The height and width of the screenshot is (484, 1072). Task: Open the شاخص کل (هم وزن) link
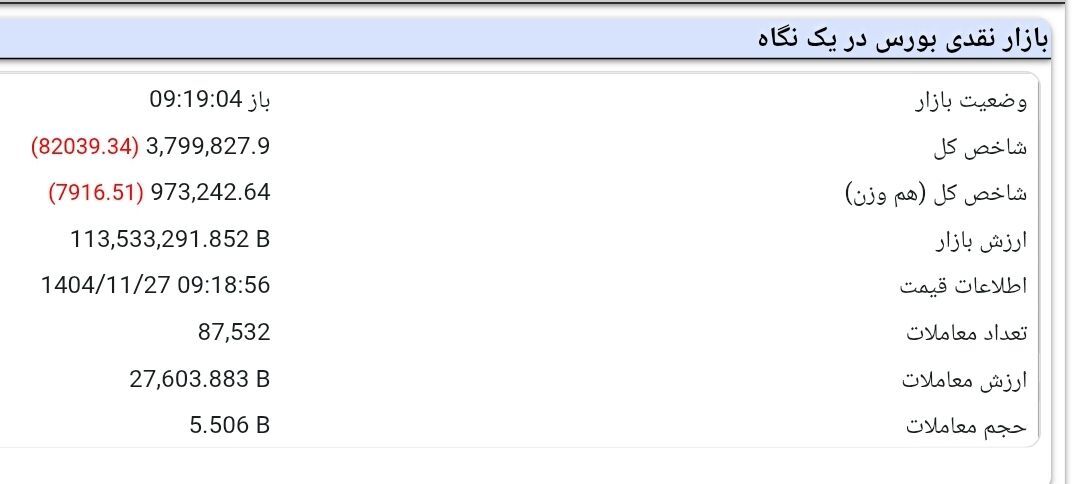point(937,194)
